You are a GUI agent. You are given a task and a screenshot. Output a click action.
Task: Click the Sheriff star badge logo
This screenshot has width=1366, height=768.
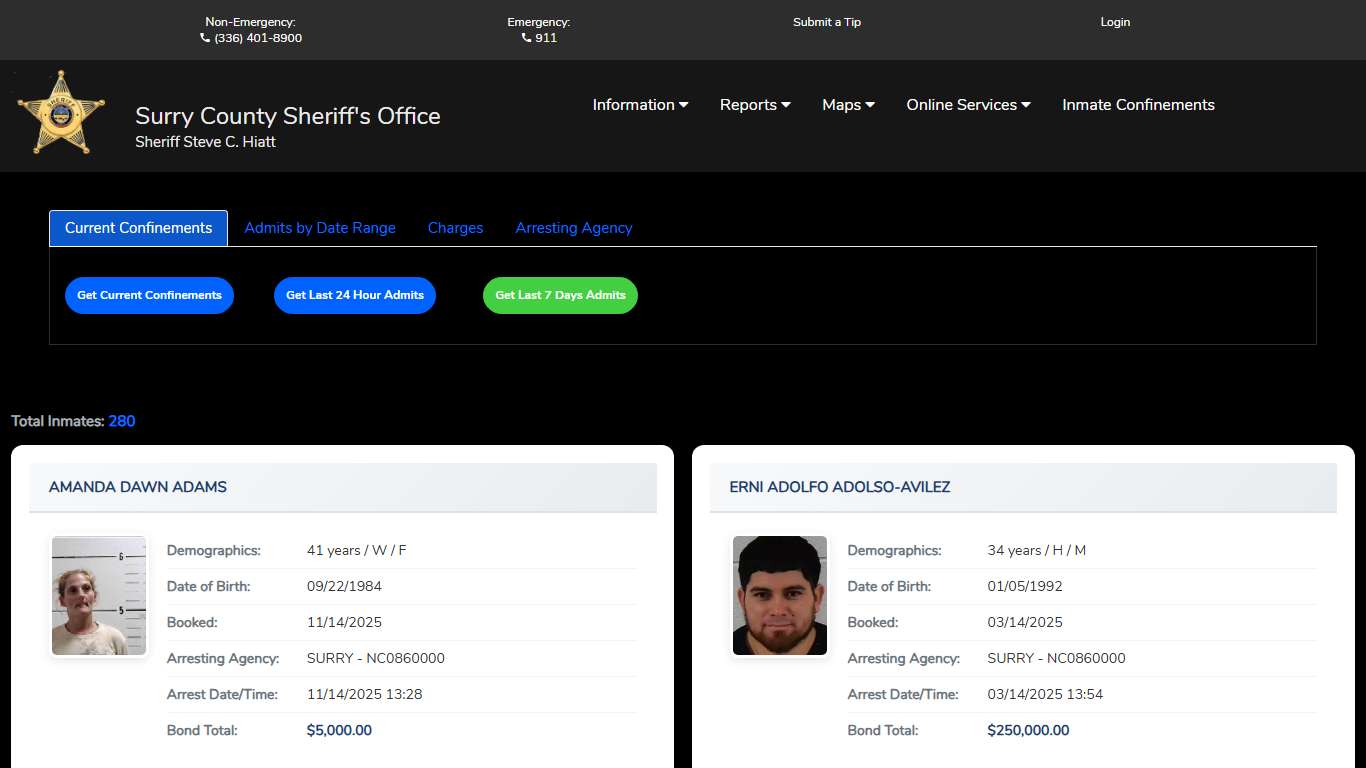[x=61, y=113]
